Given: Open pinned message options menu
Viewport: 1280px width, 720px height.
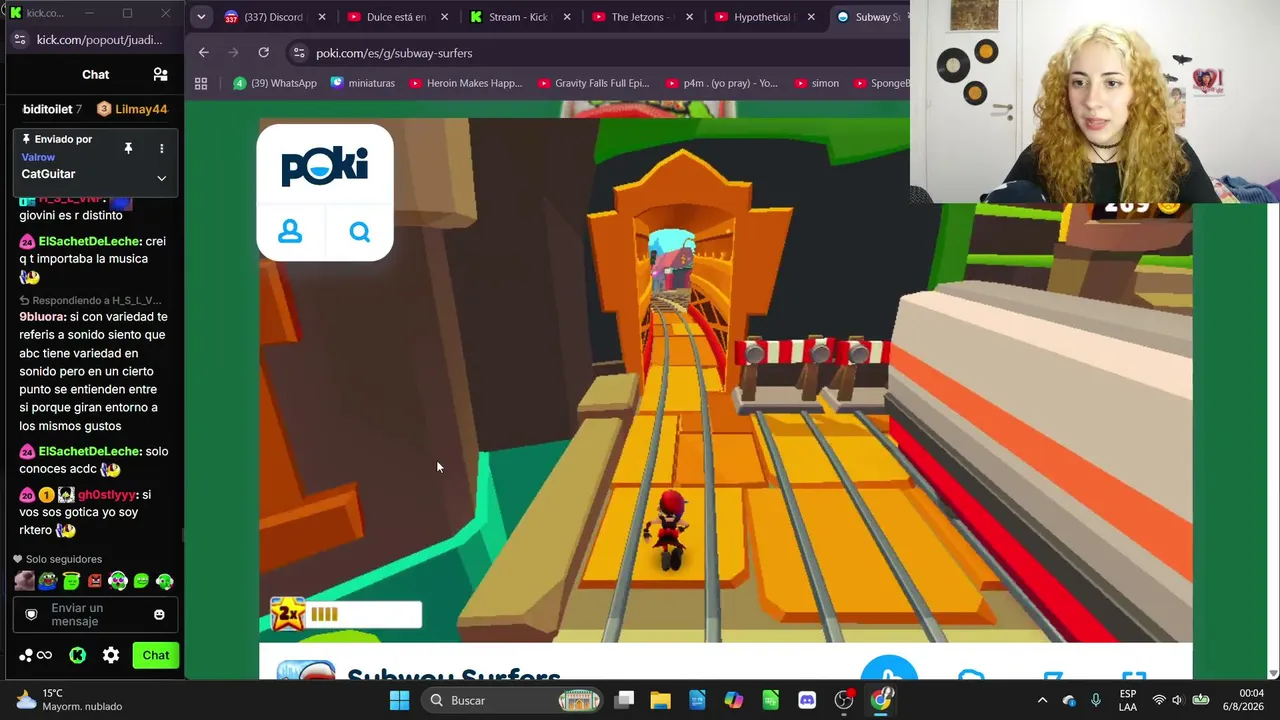Looking at the screenshot, I should 161,149.
